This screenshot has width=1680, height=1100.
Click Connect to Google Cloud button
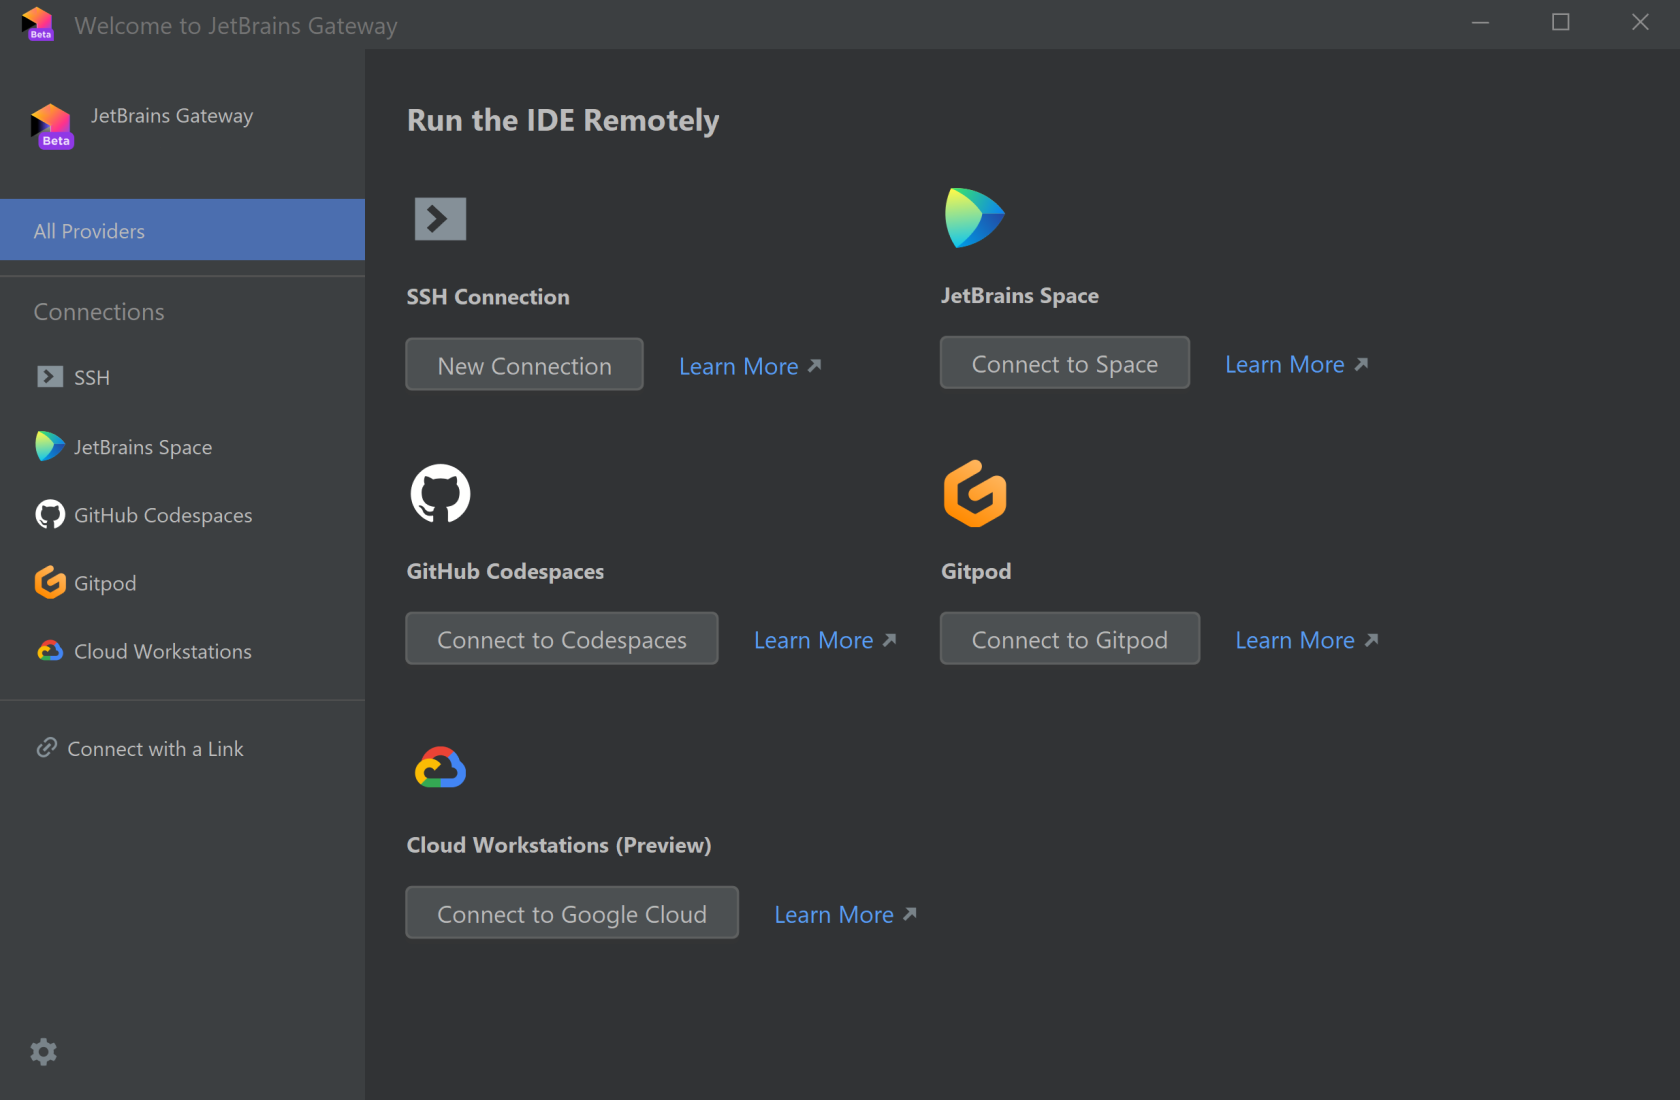[x=571, y=914]
